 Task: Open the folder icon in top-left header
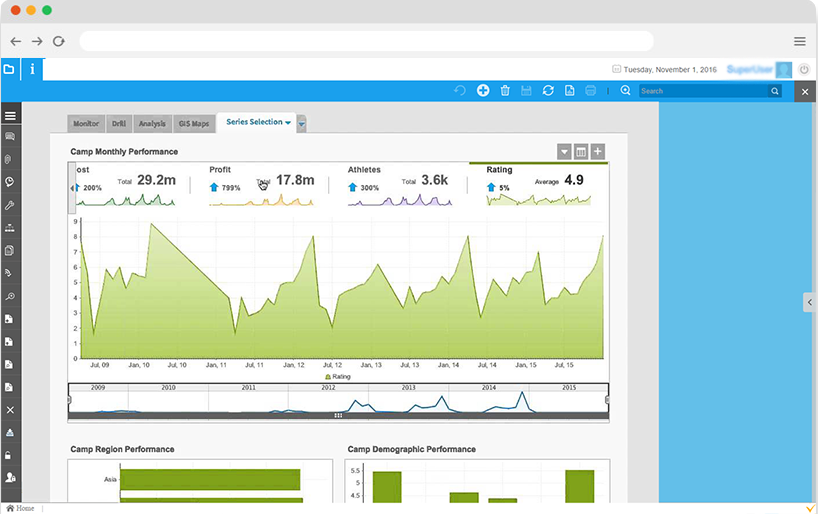tap(9, 69)
